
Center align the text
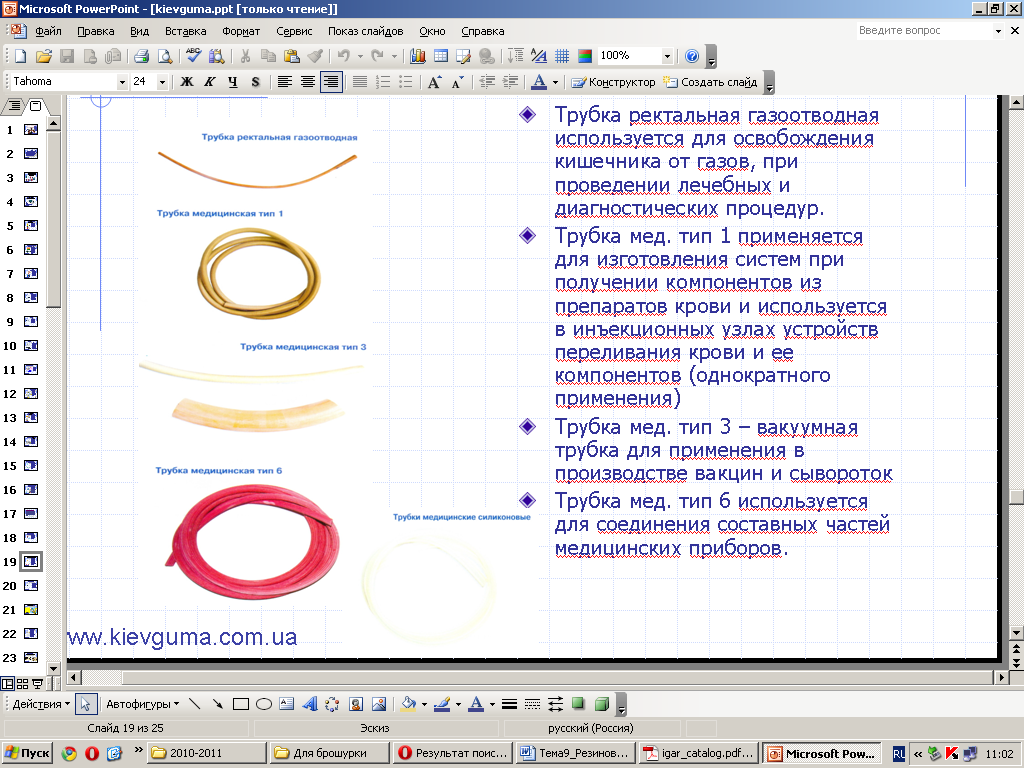point(308,82)
